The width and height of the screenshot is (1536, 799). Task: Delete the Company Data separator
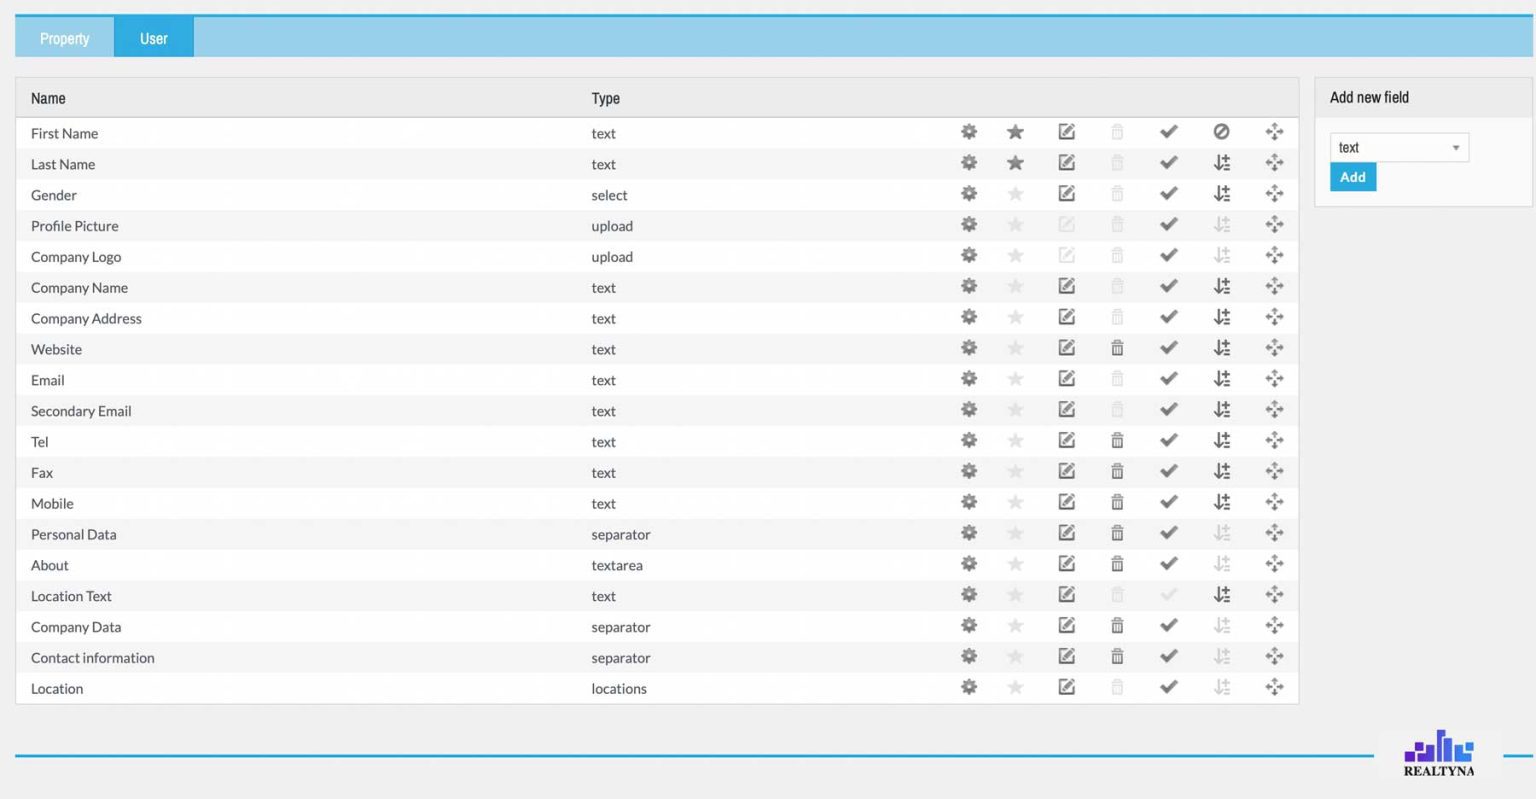(1117, 626)
